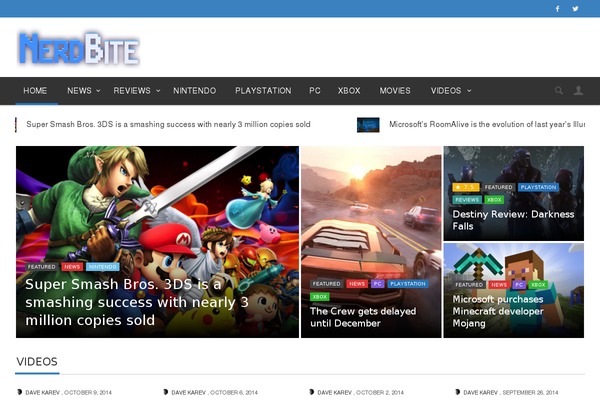Click Xbox tag on Destiny Review card
Viewport: 600px width, 400px height.
click(494, 200)
